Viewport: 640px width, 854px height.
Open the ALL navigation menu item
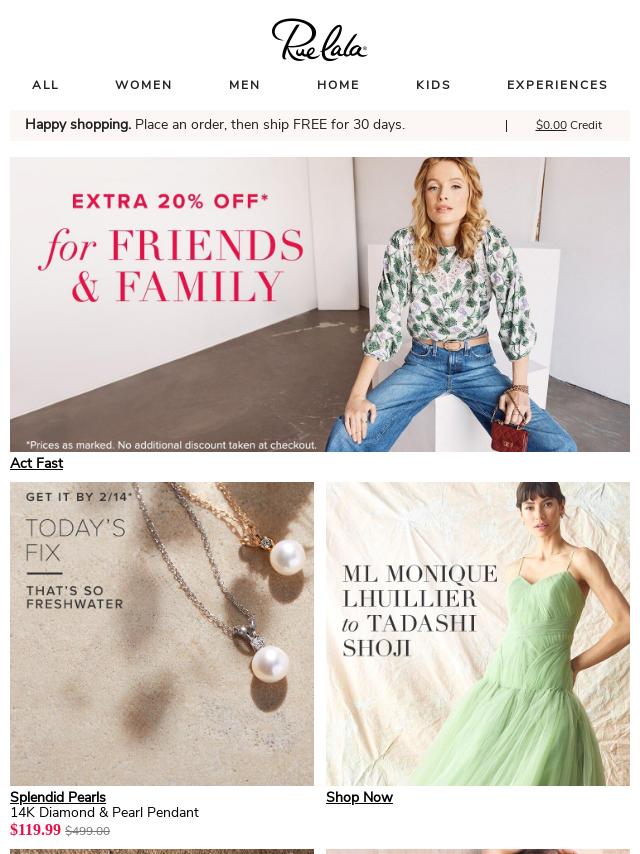45,85
